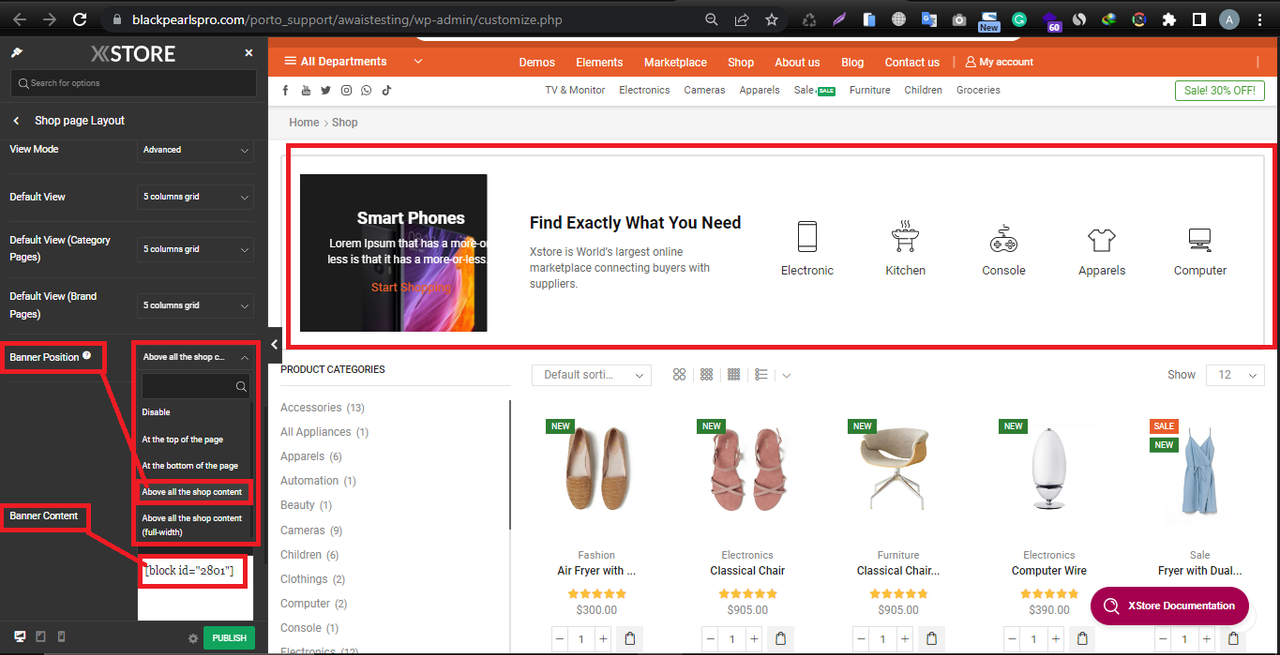Open the Demos menu item
The height and width of the screenshot is (655, 1280).
(x=537, y=62)
